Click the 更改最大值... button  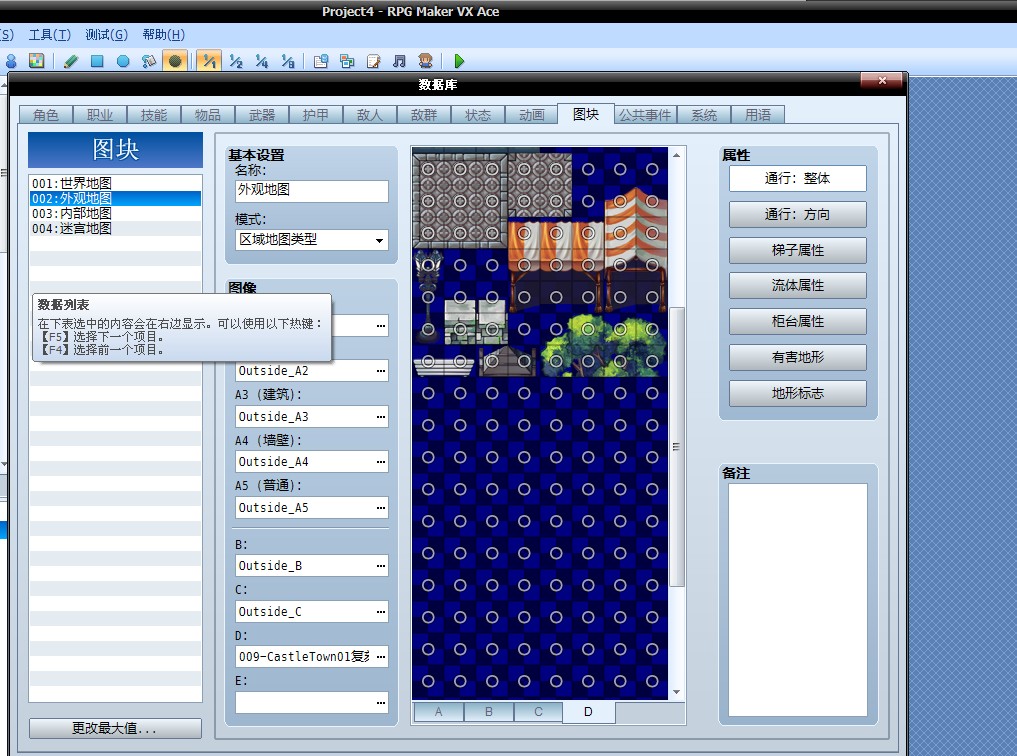point(115,728)
